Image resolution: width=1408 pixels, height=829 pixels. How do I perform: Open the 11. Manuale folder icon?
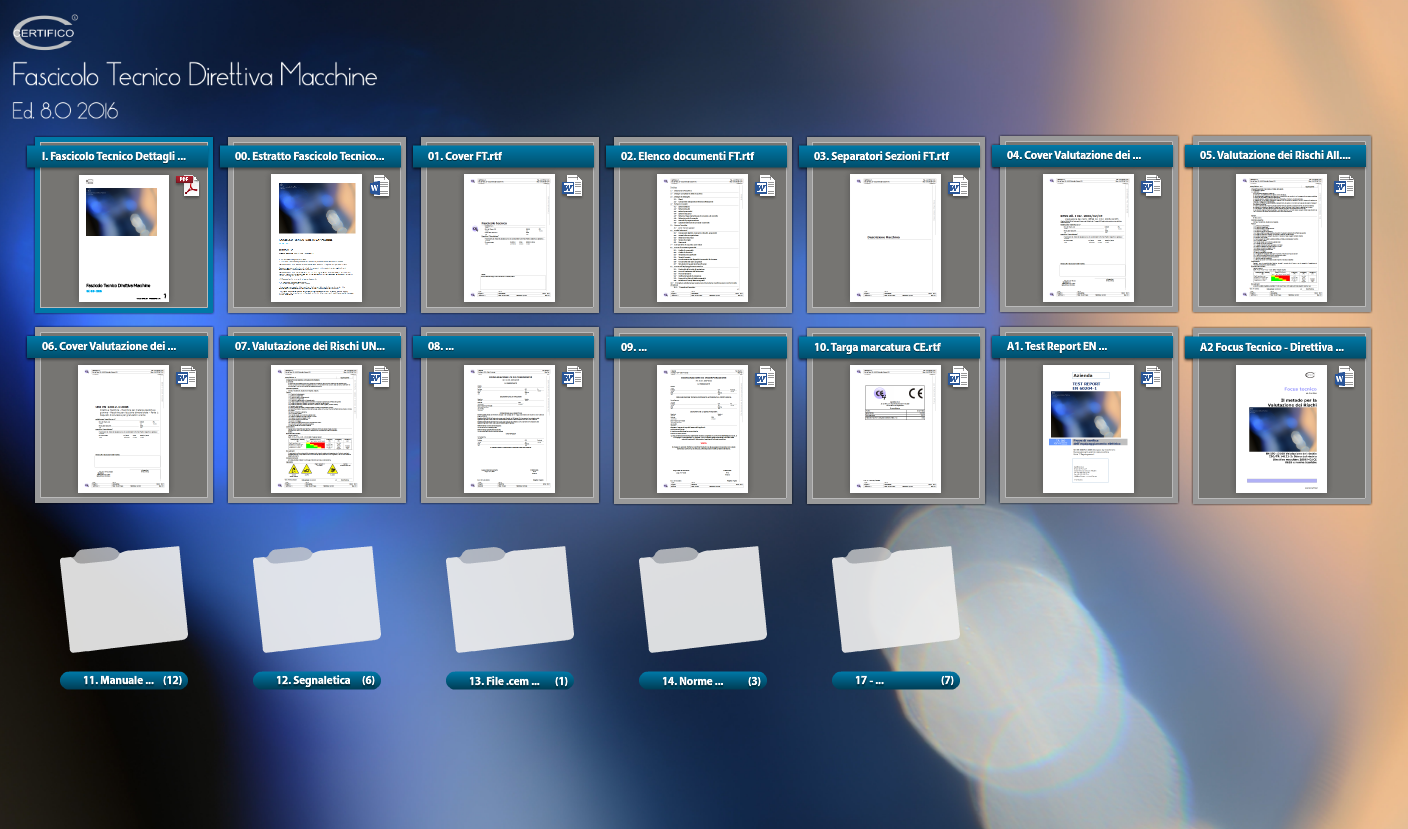pyautogui.click(x=124, y=598)
